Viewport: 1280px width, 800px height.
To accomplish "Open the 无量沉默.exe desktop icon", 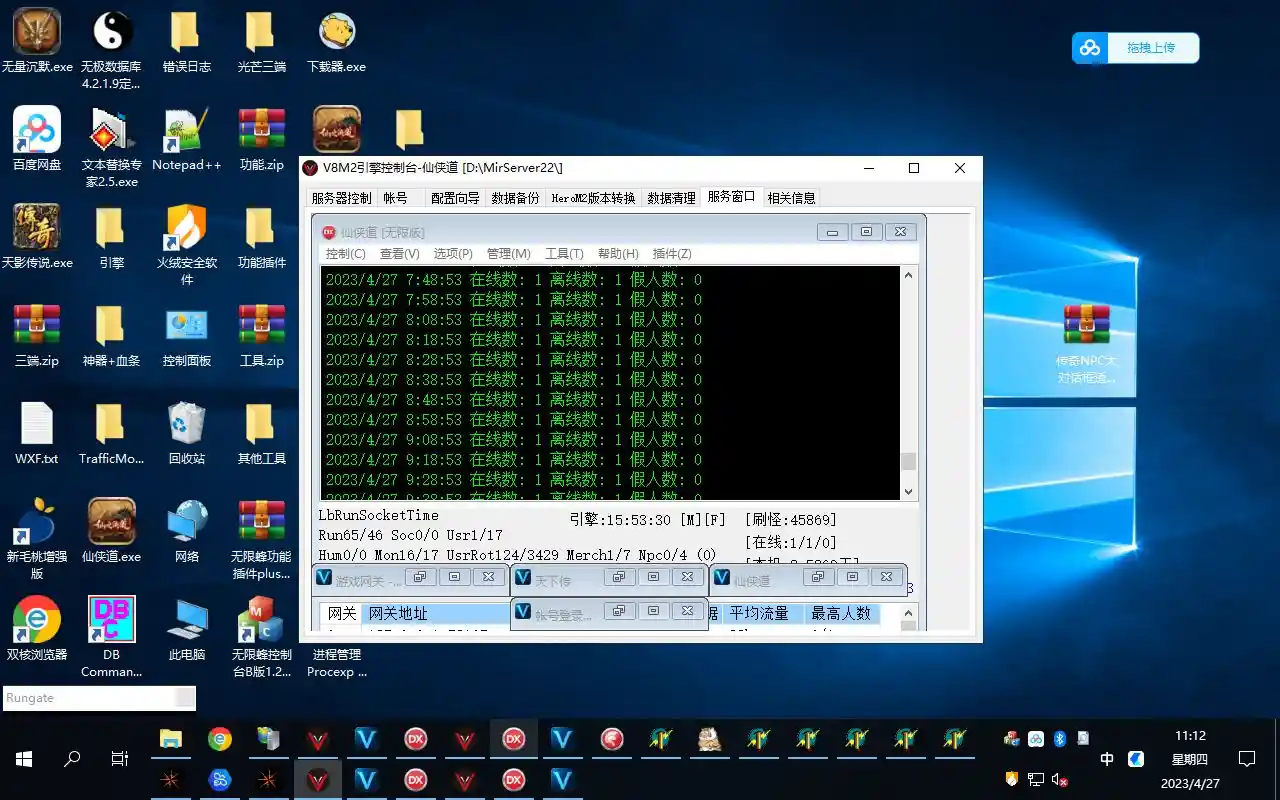I will pos(37,41).
